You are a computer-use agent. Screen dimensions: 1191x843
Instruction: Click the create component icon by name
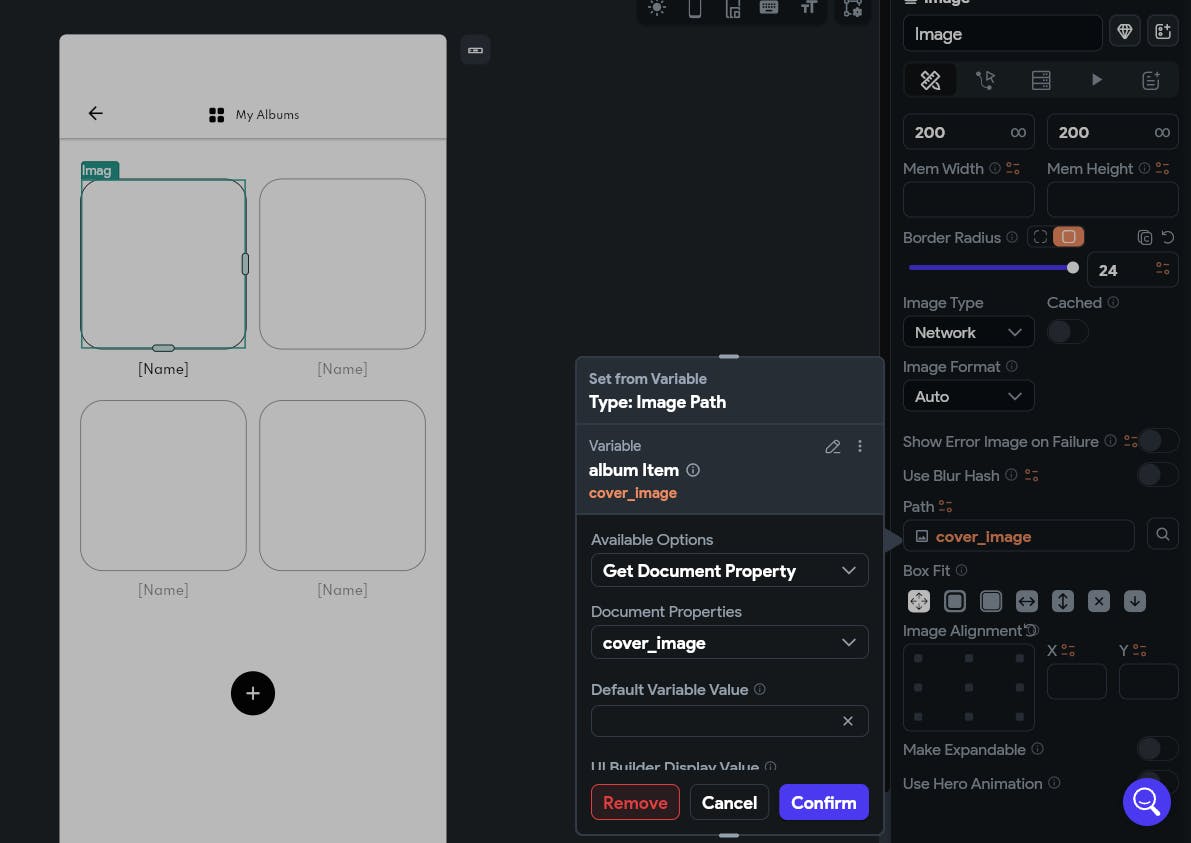(1162, 32)
